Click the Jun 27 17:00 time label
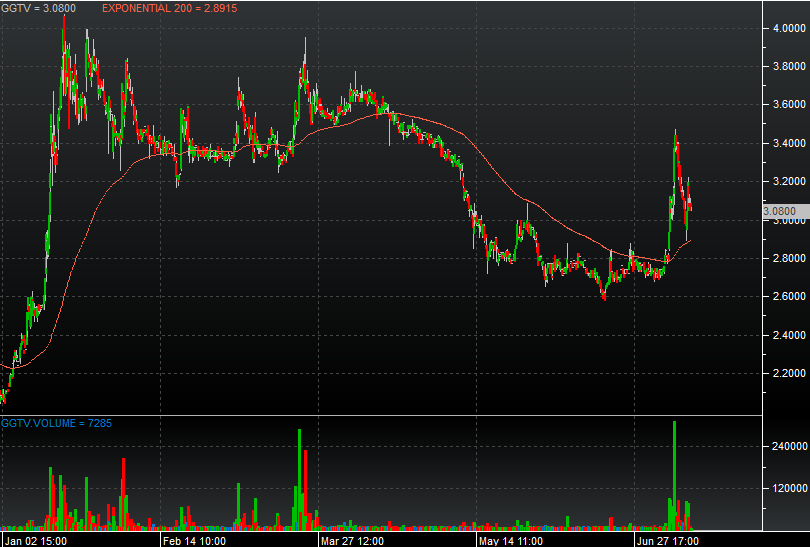This screenshot has height=547, width=810. click(667, 540)
